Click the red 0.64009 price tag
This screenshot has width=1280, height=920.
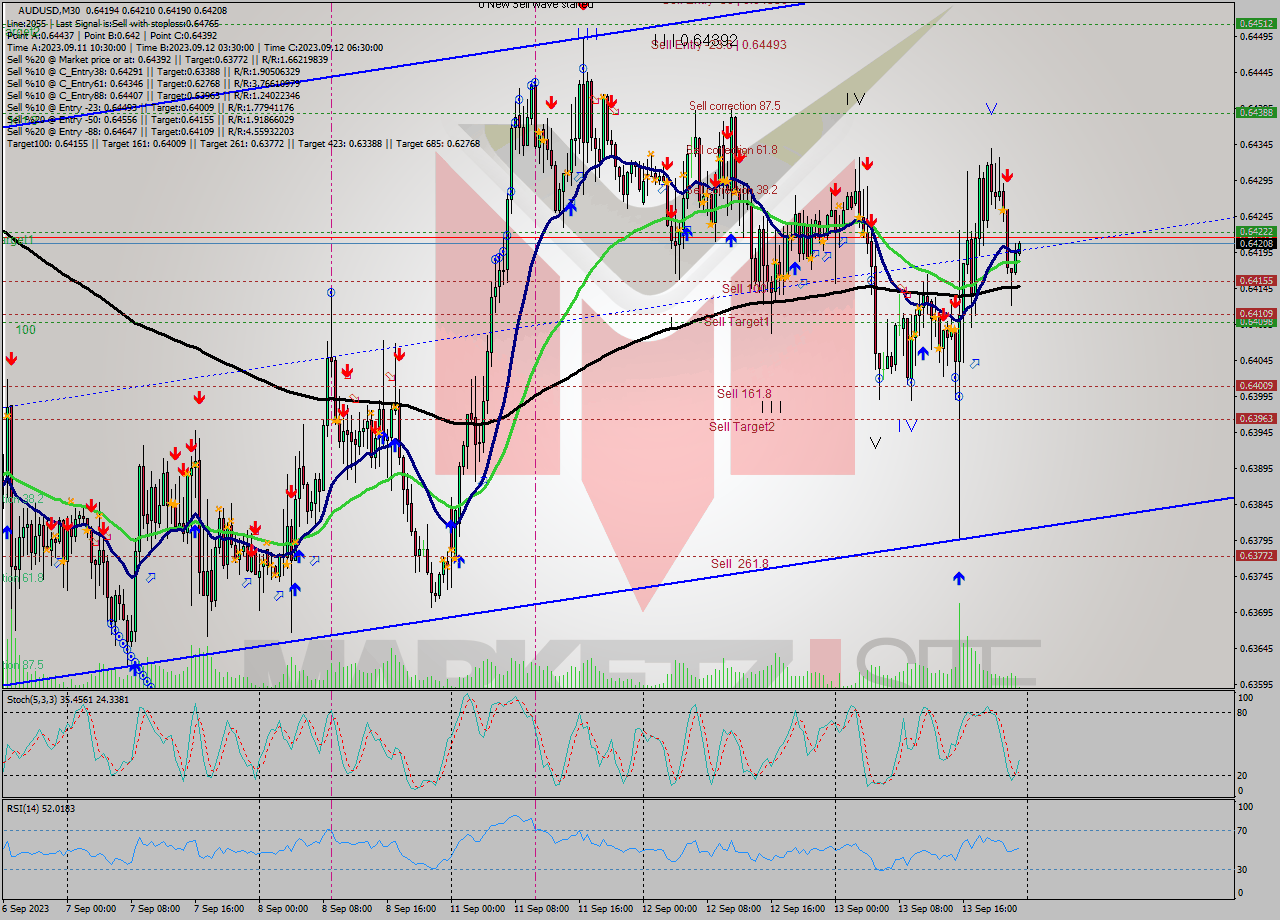point(1256,386)
